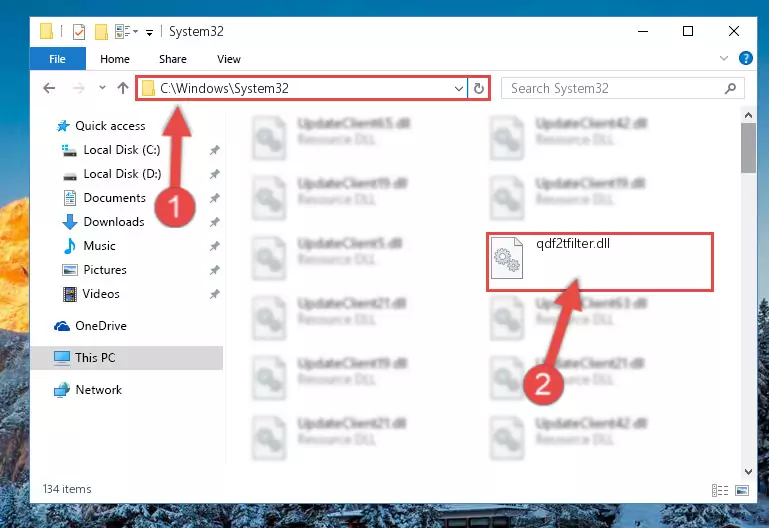Click the 134 items status text
769x528 pixels.
click(x=67, y=489)
